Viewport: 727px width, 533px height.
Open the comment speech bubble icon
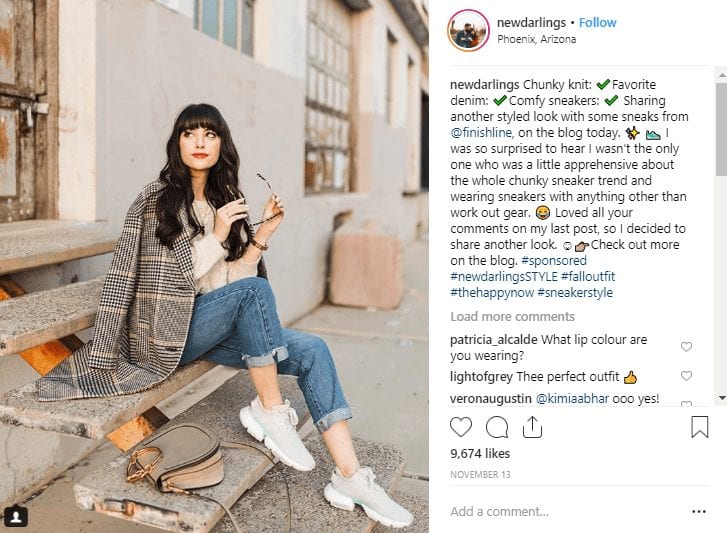coord(497,427)
